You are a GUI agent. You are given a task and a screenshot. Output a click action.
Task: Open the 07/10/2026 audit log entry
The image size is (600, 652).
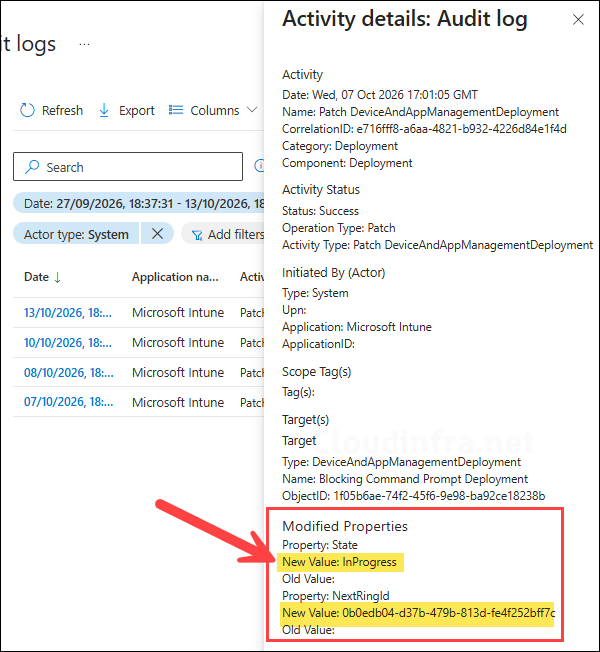pos(69,402)
